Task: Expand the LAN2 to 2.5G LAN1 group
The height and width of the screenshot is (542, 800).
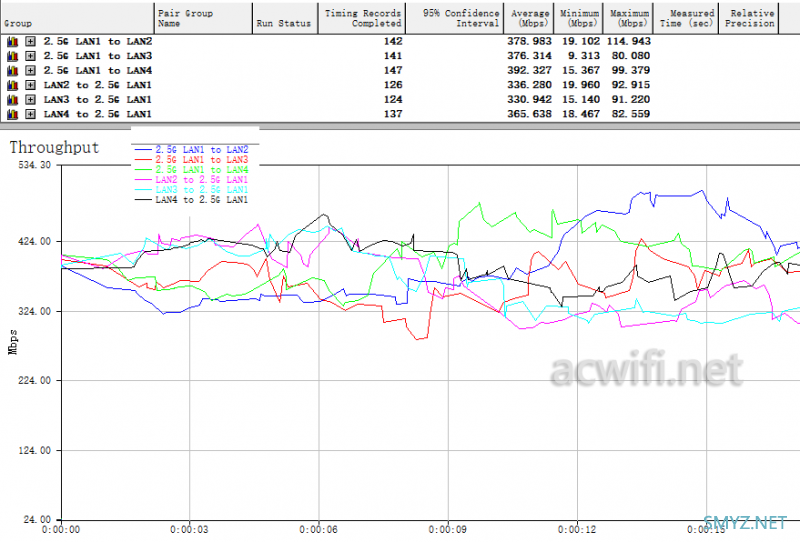Action: coord(31,86)
